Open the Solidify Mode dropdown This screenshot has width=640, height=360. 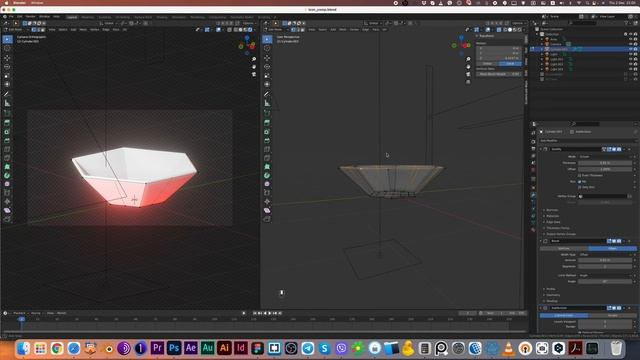pyautogui.click(x=605, y=156)
